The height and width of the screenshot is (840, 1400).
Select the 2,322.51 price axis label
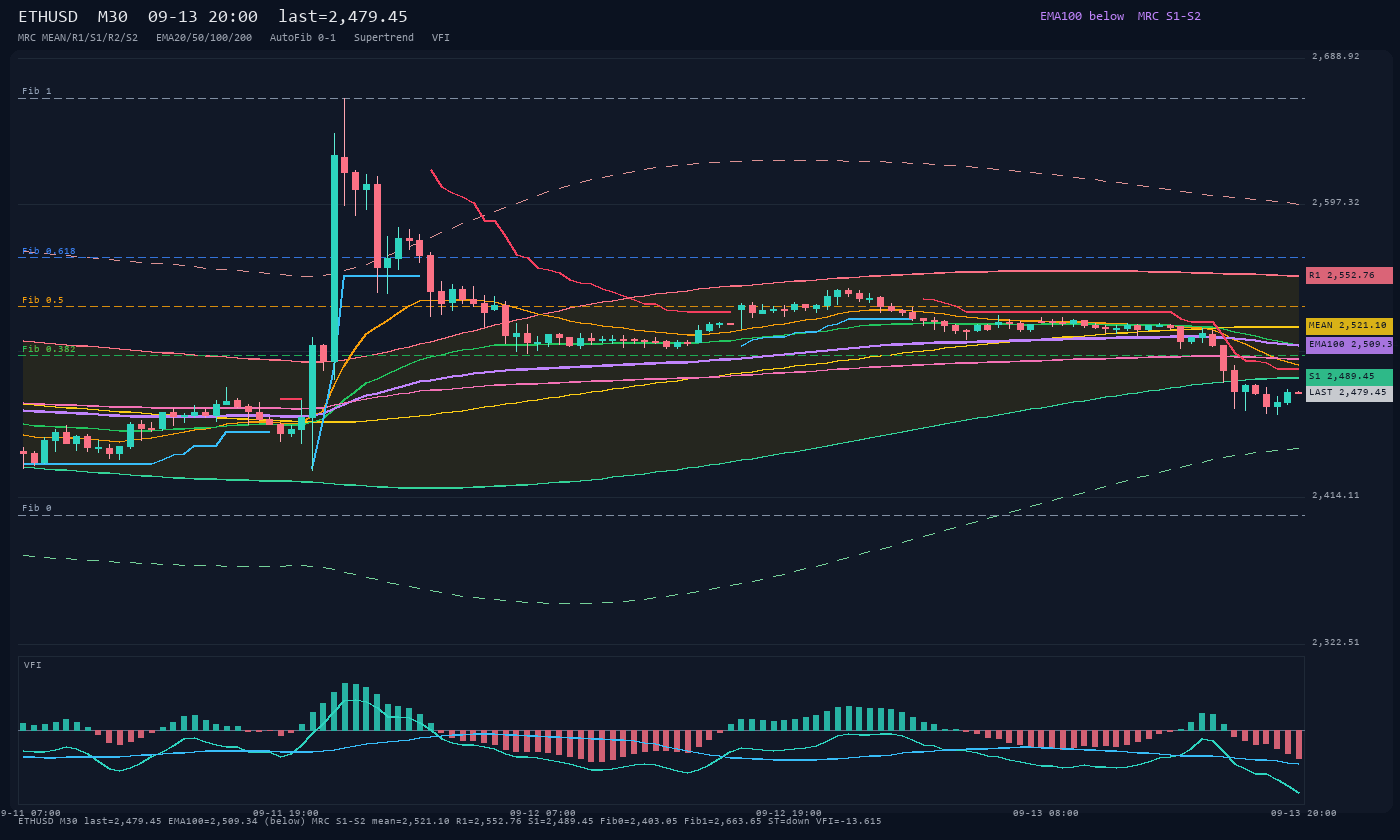tap(1336, 642)
